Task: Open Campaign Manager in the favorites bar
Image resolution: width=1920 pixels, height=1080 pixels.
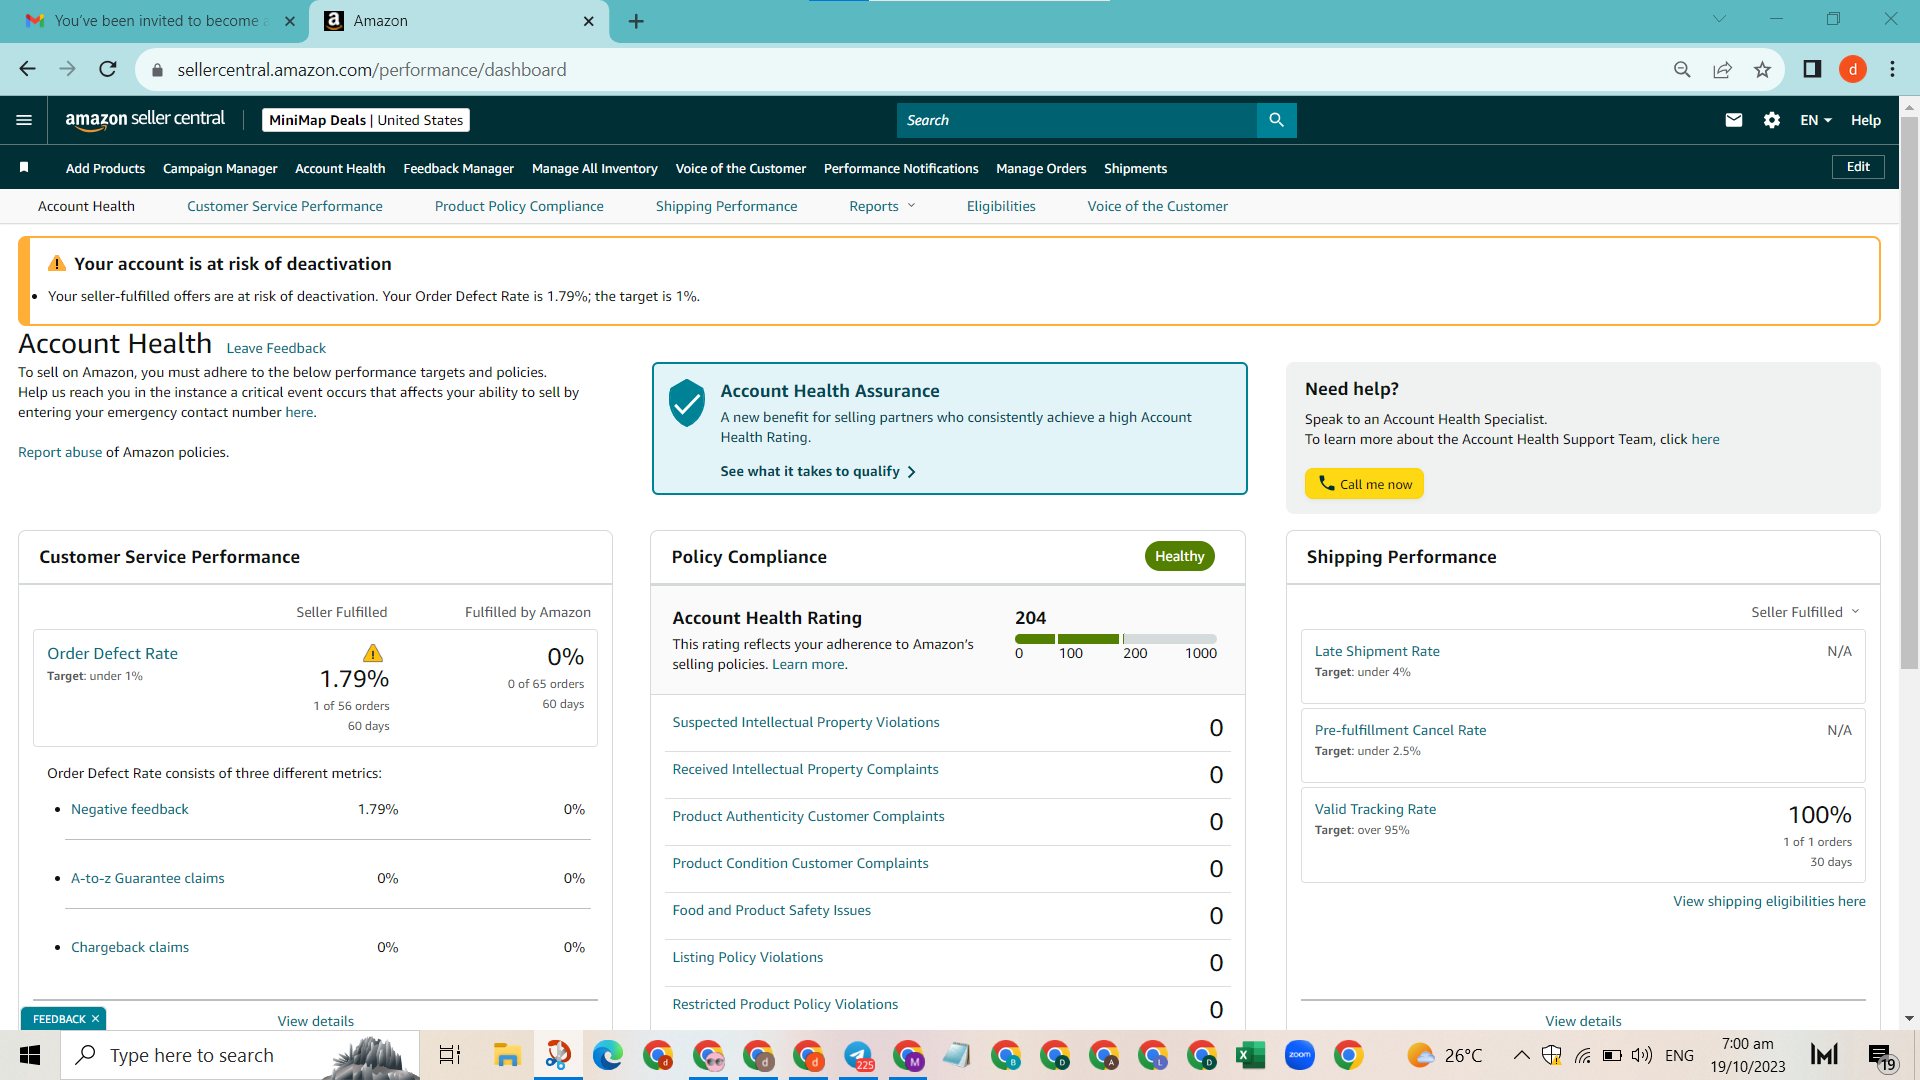Action: tap(220, 168)
